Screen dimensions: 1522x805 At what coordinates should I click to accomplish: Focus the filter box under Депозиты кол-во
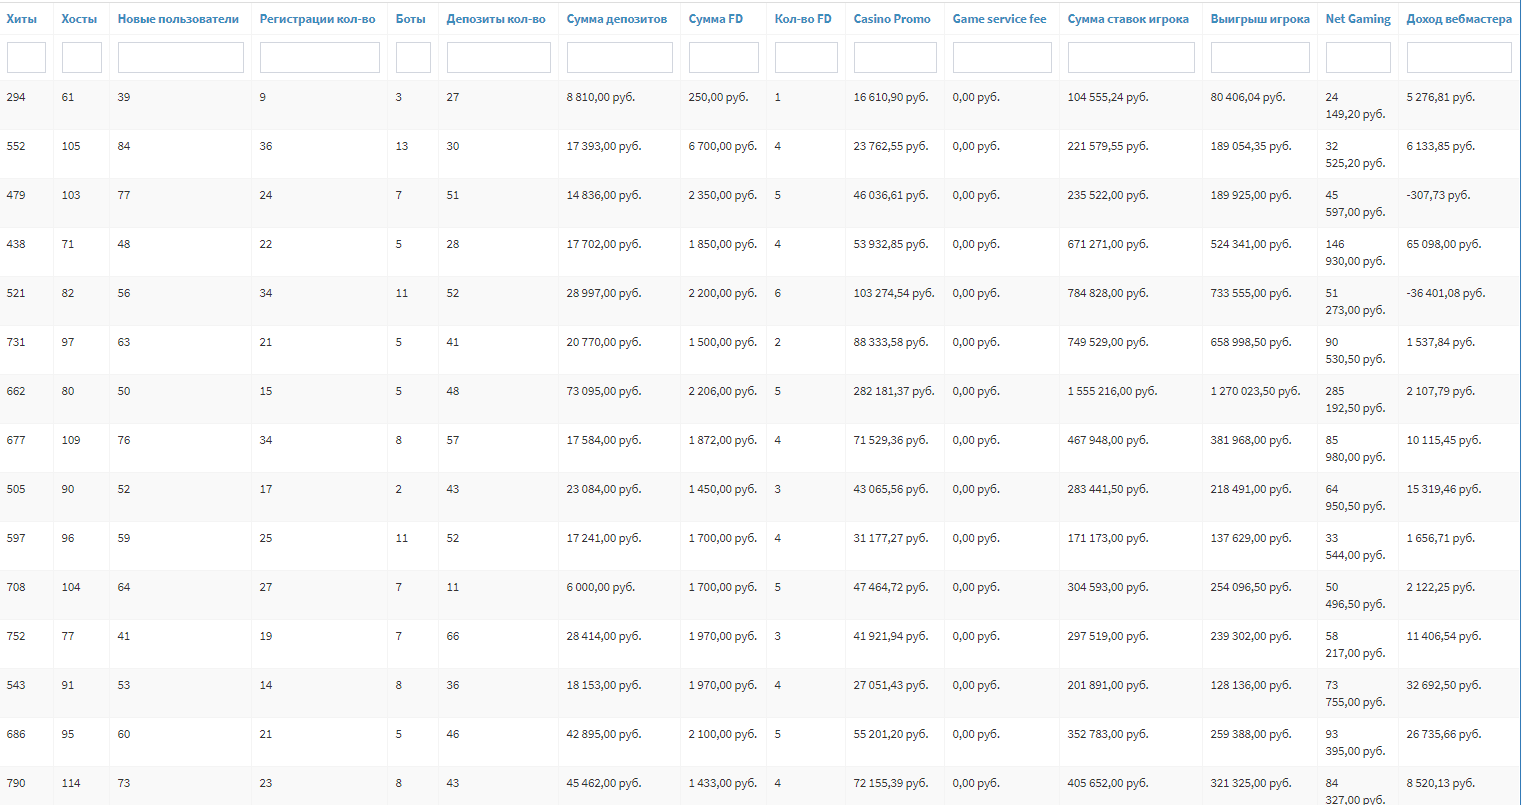pos(498,58)
